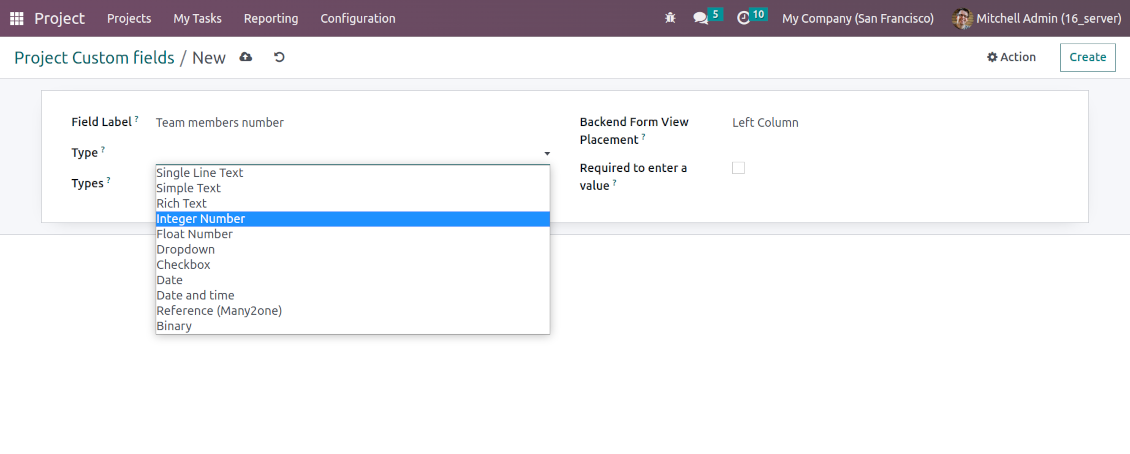The height and width of the screenshot is (454, 1130).
Task: Edit the Field Label text input
Action: point(350,123)
